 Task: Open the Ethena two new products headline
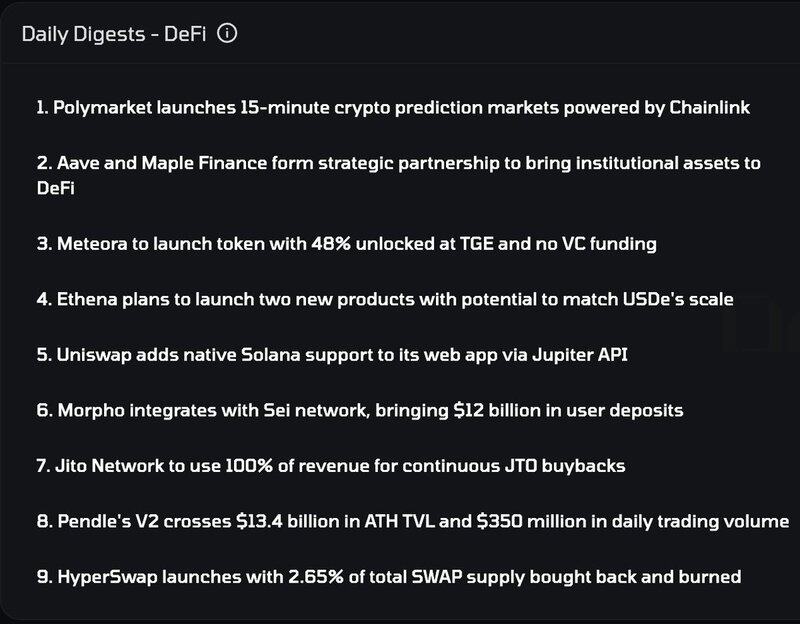pos(384,297)
